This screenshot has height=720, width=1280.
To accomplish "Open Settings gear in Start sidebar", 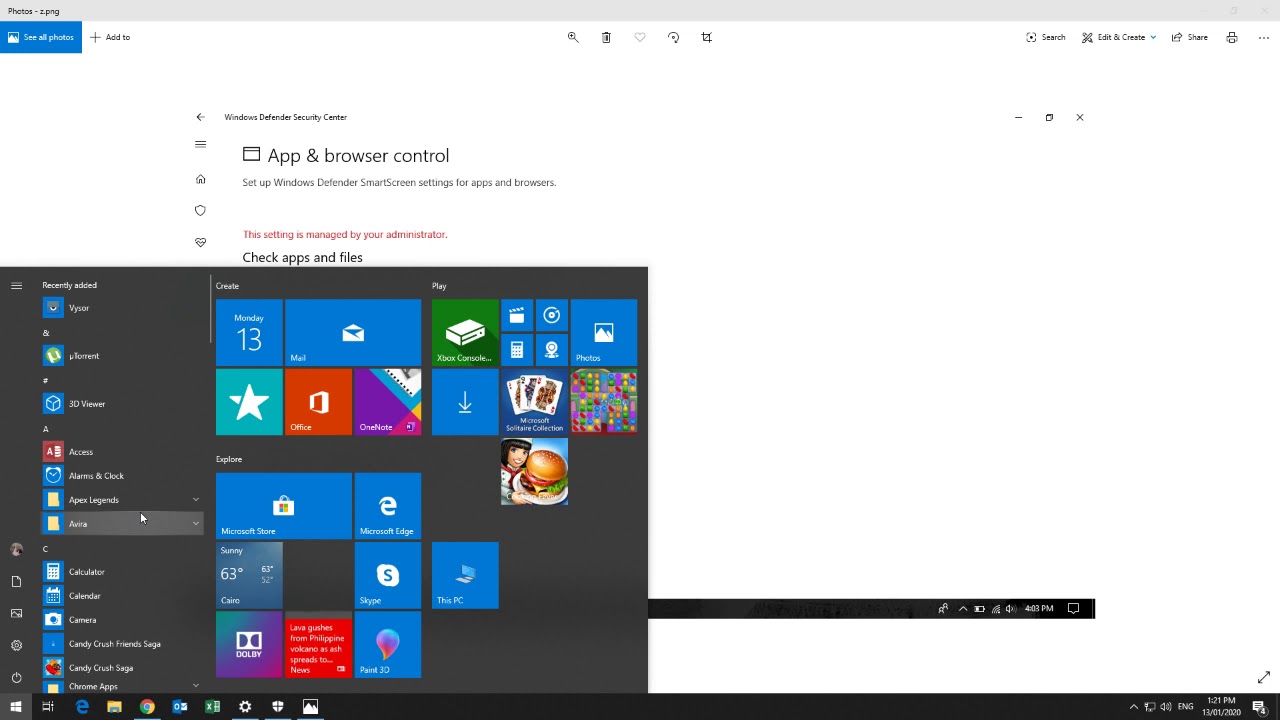I will click(16, 645).
